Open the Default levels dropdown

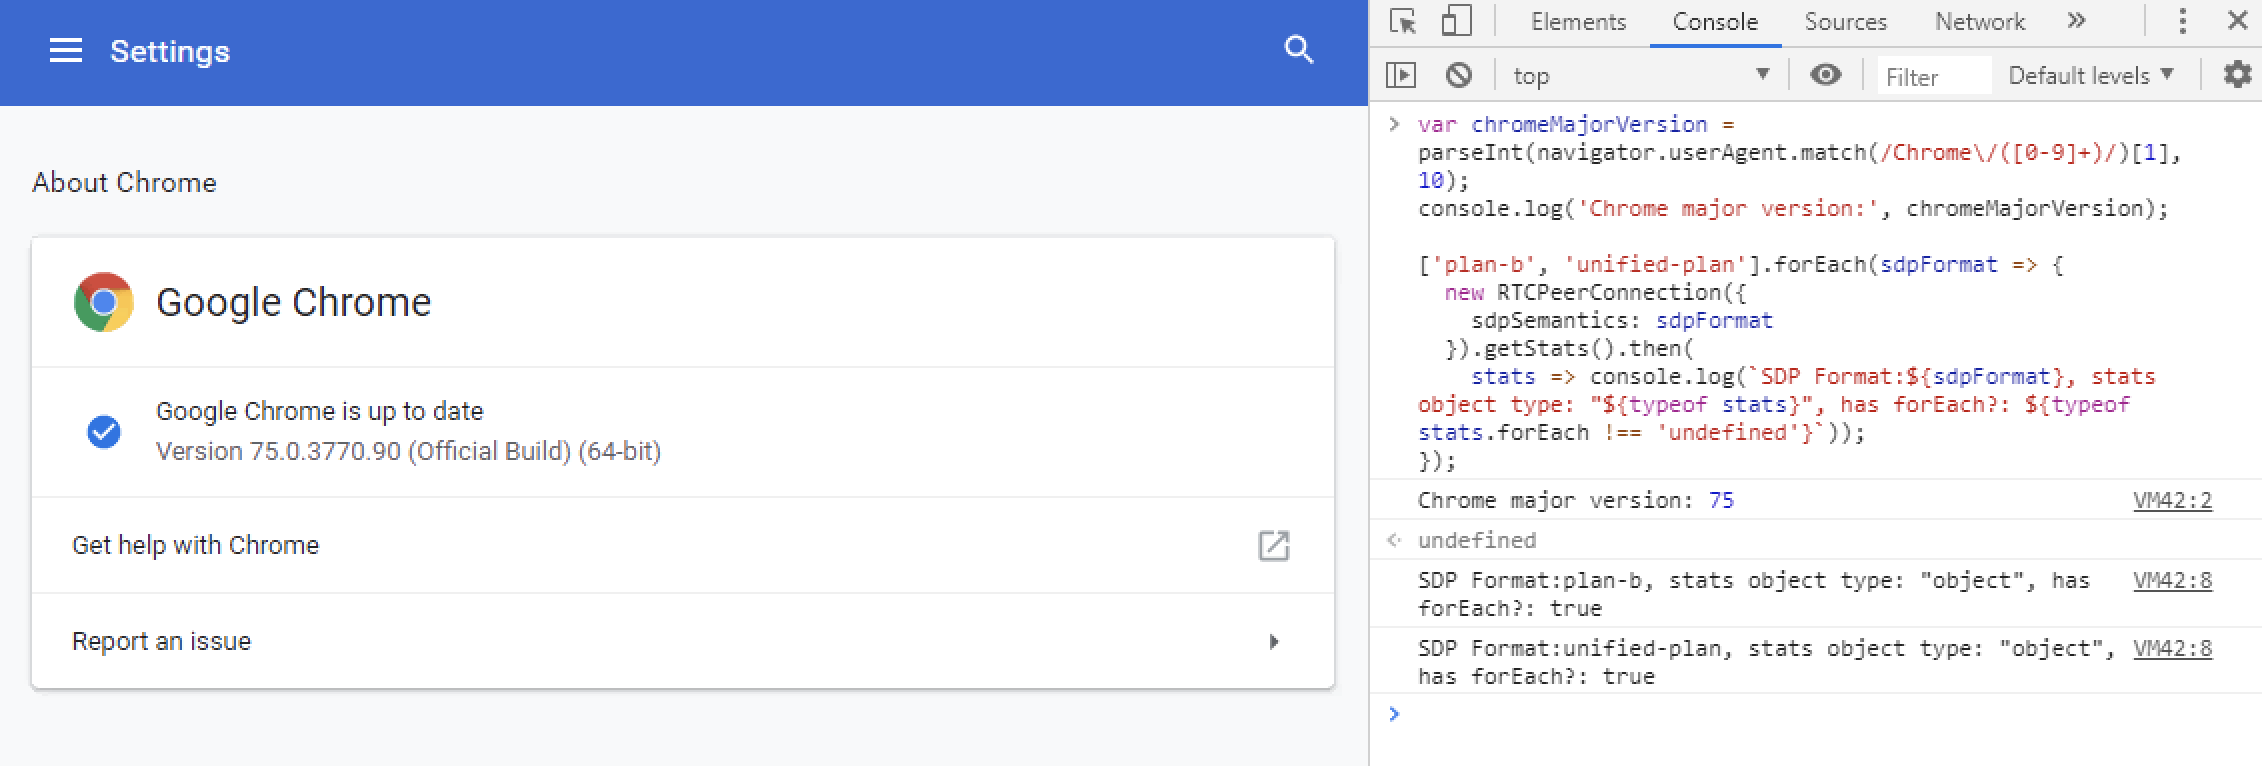[x=2091, y=75]
